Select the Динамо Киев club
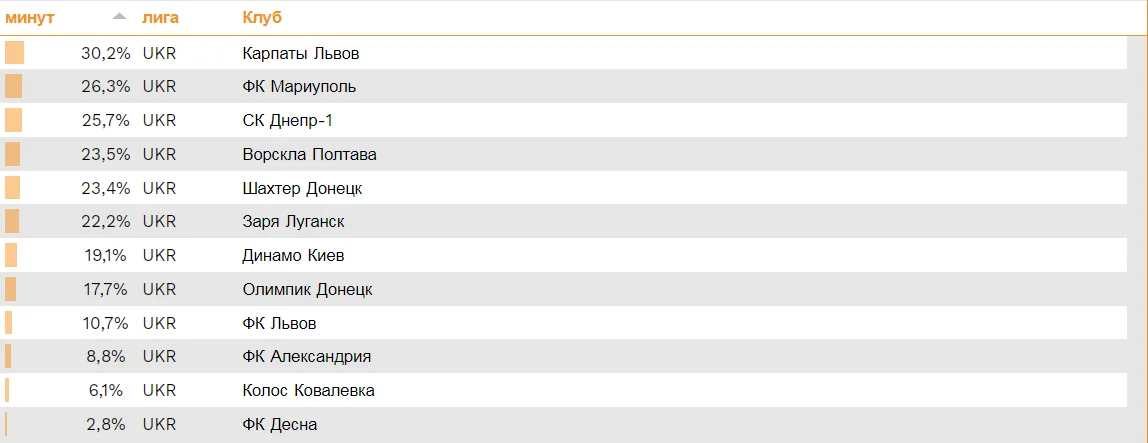Screen dimensions: 1148x443 coord(293,255)
